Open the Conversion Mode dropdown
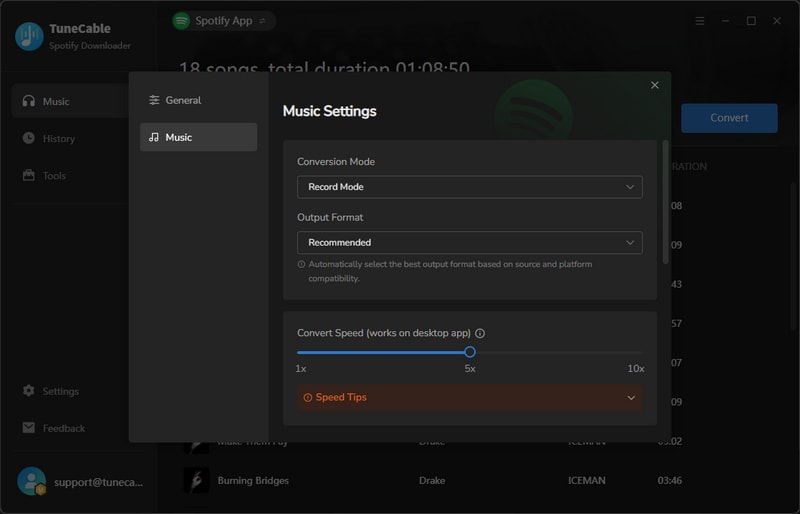Image resolution: width=800 pixels, height=514 pixels. [x=469, y=187]
